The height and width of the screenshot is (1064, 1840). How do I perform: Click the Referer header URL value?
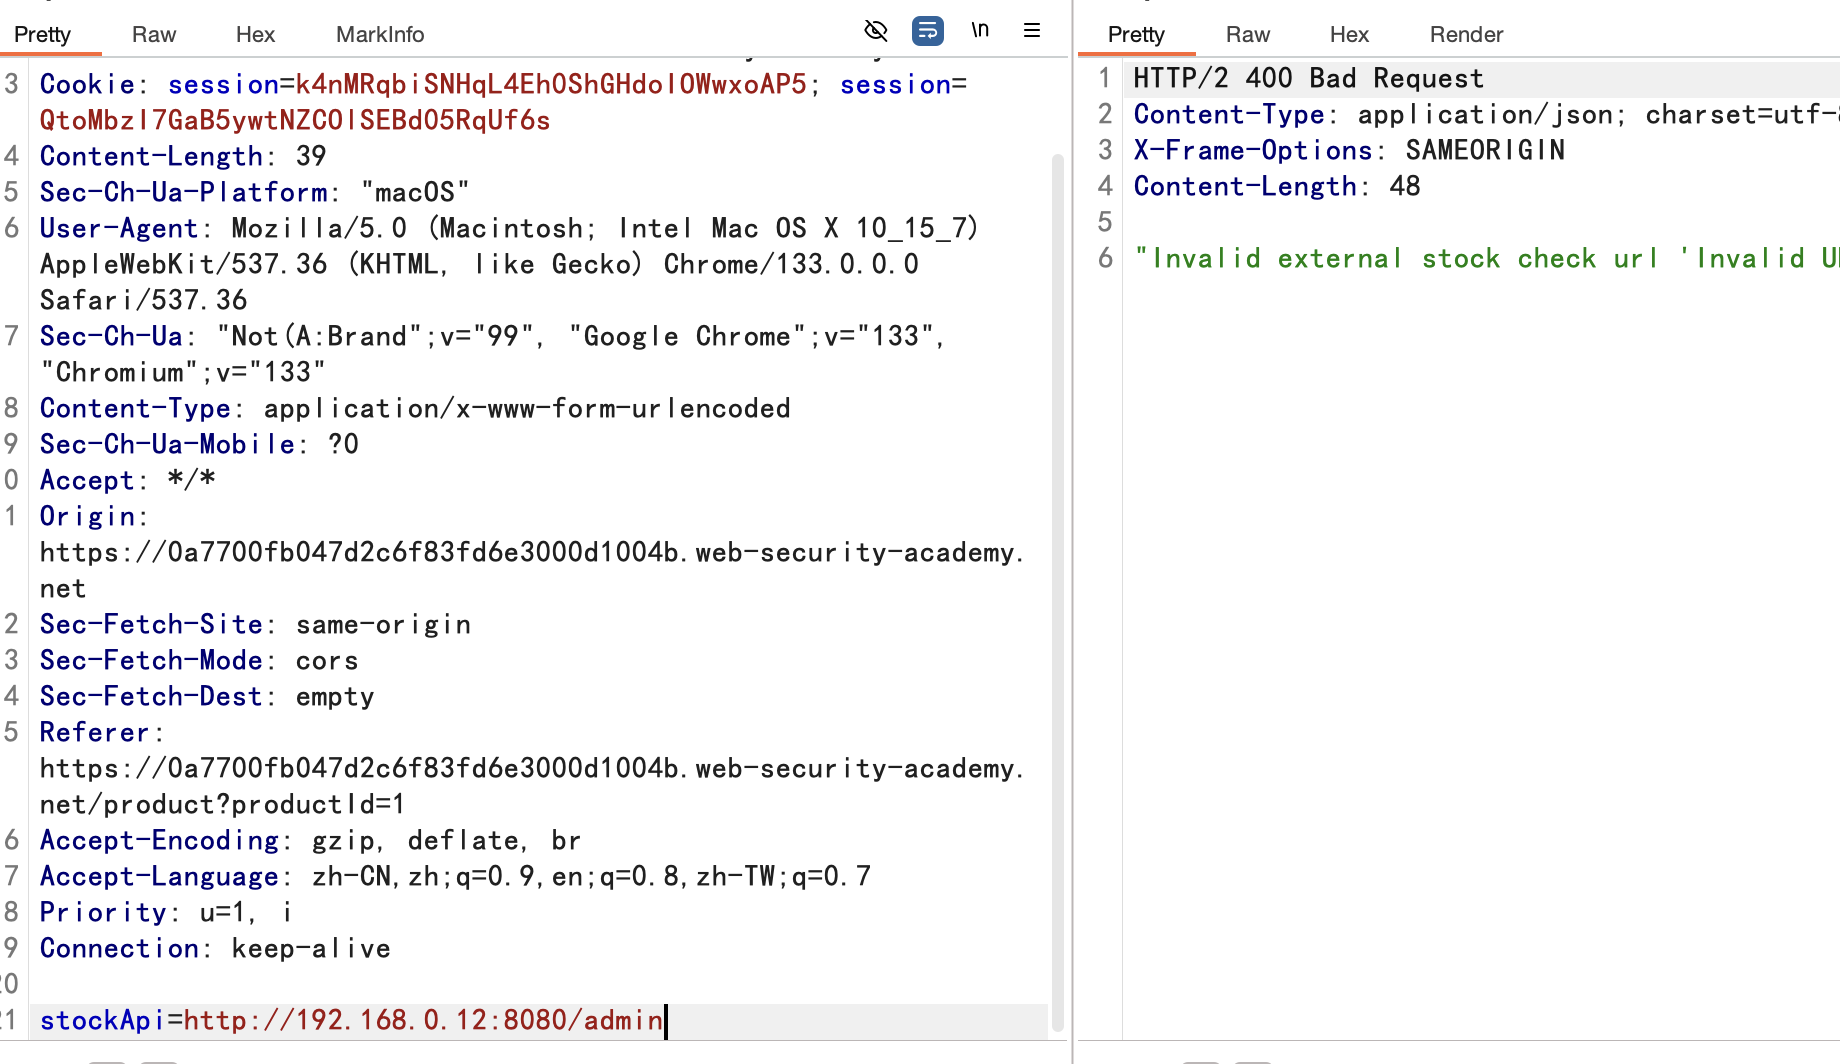pos(530,769)
